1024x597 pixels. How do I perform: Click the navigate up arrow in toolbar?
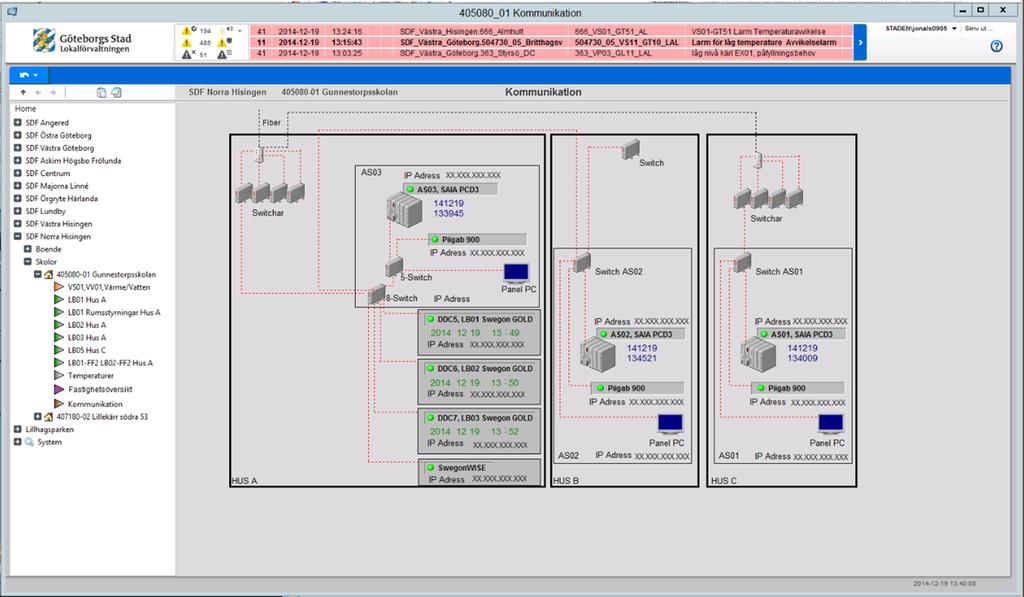click(x=24, y=93)
